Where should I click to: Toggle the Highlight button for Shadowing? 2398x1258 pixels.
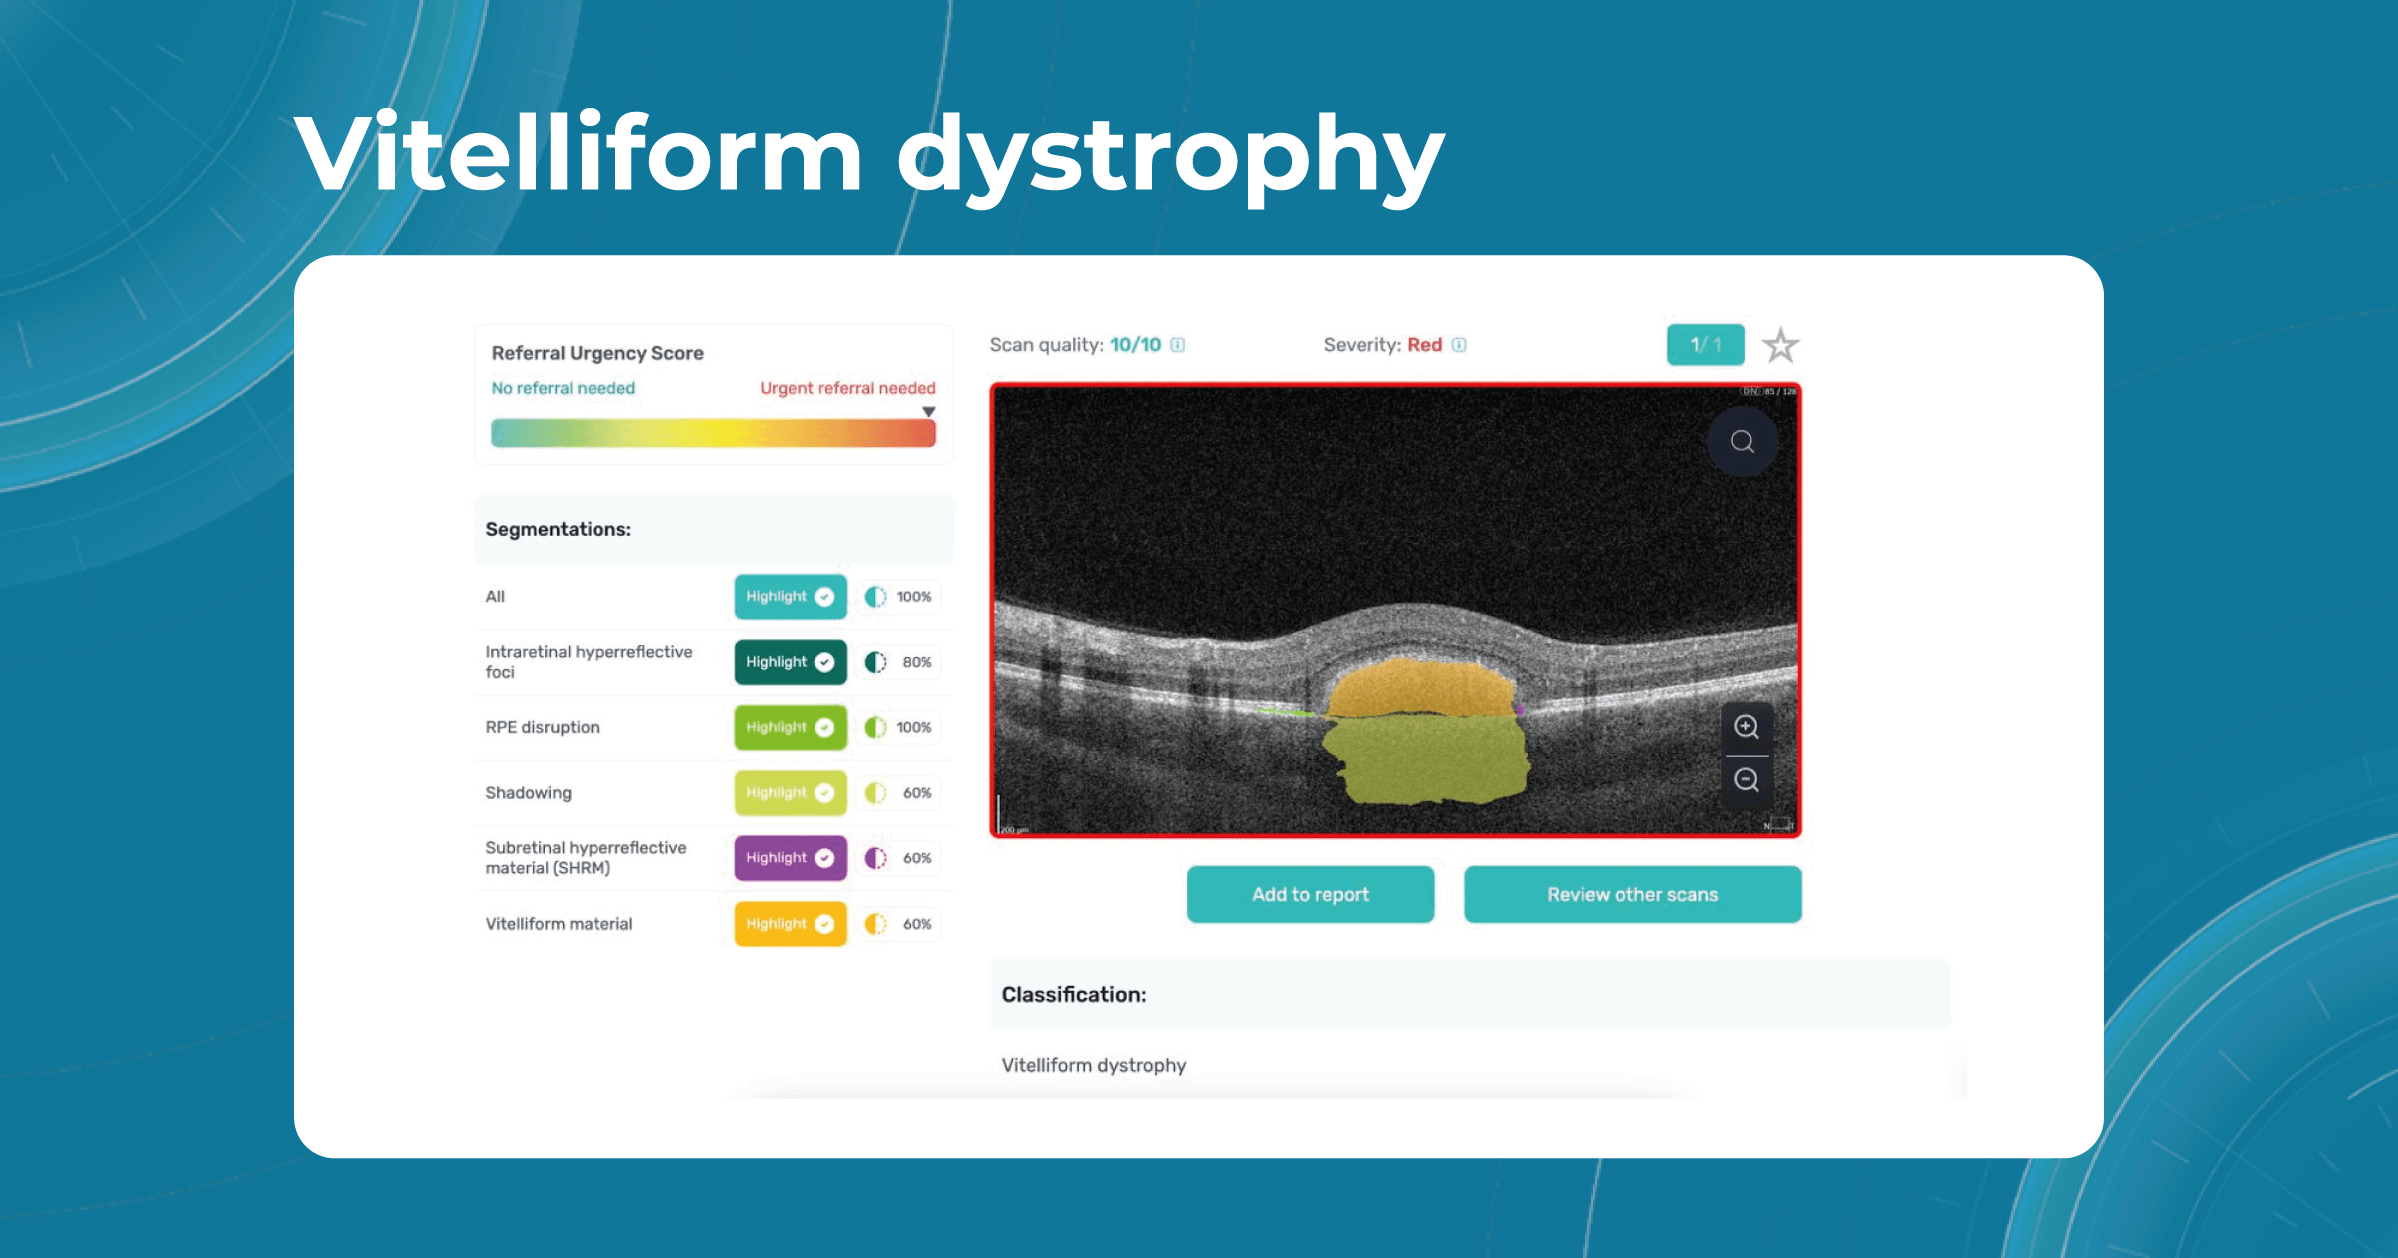(771, 779)
